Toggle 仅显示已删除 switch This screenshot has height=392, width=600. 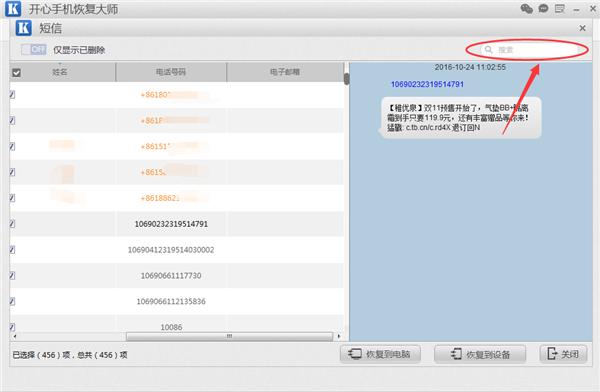(x=34, y=49)
